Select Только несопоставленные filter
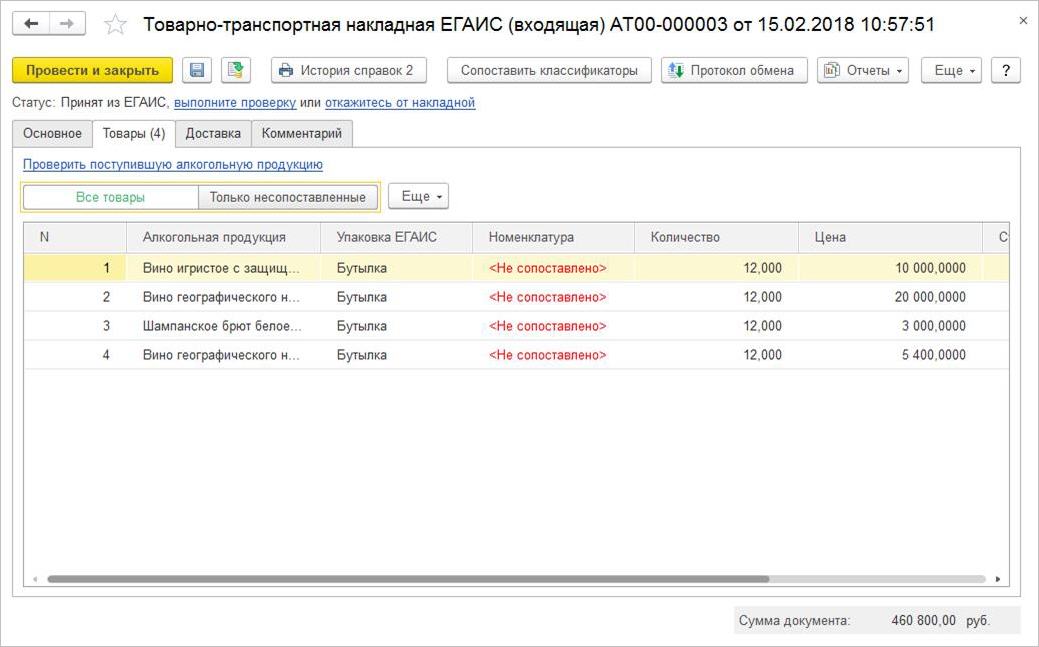The width and height of the screenshot is (1039, 647). 288,197
